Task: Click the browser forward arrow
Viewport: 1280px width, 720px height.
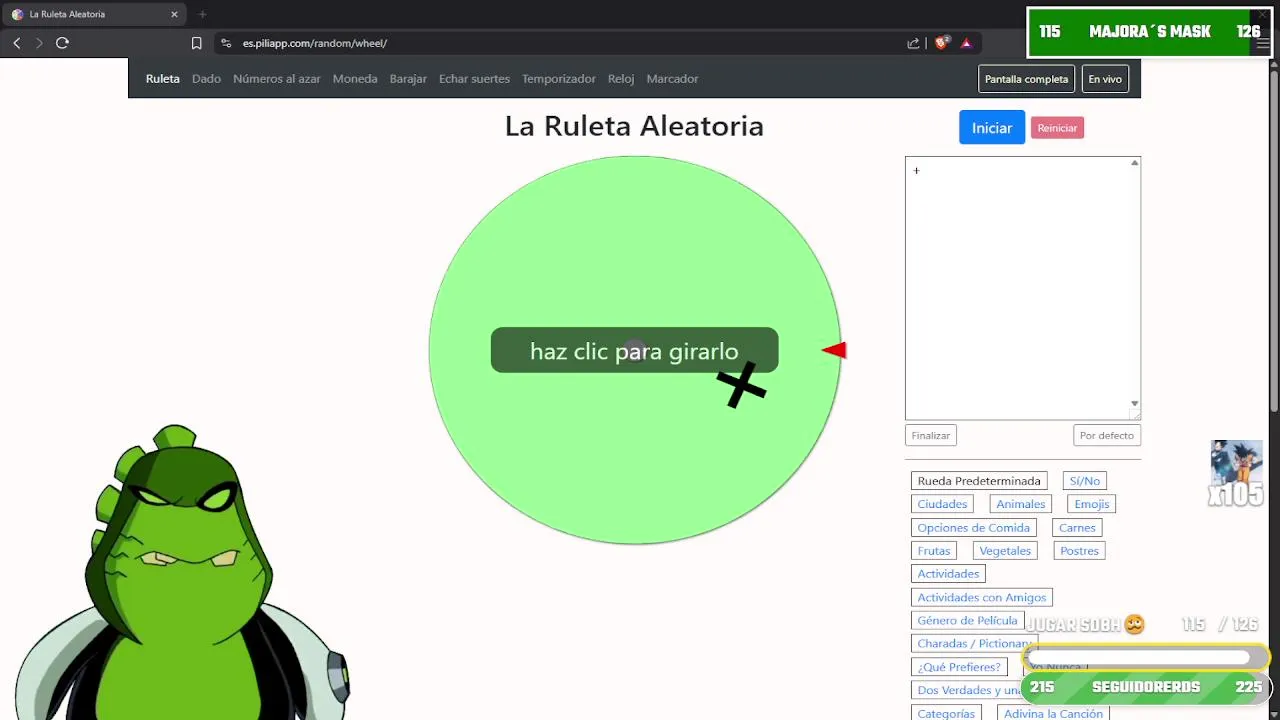Action: pyautogui.click(x=39, y=43)
